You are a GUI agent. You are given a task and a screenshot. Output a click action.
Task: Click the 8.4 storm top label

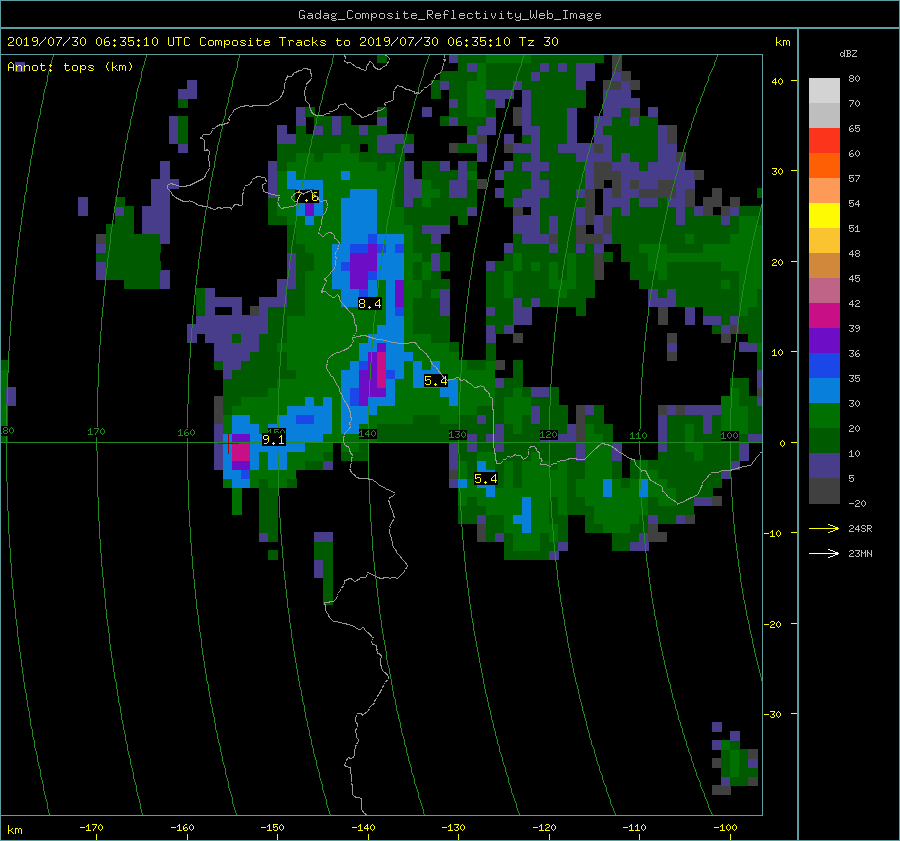(x=370, y=304)
